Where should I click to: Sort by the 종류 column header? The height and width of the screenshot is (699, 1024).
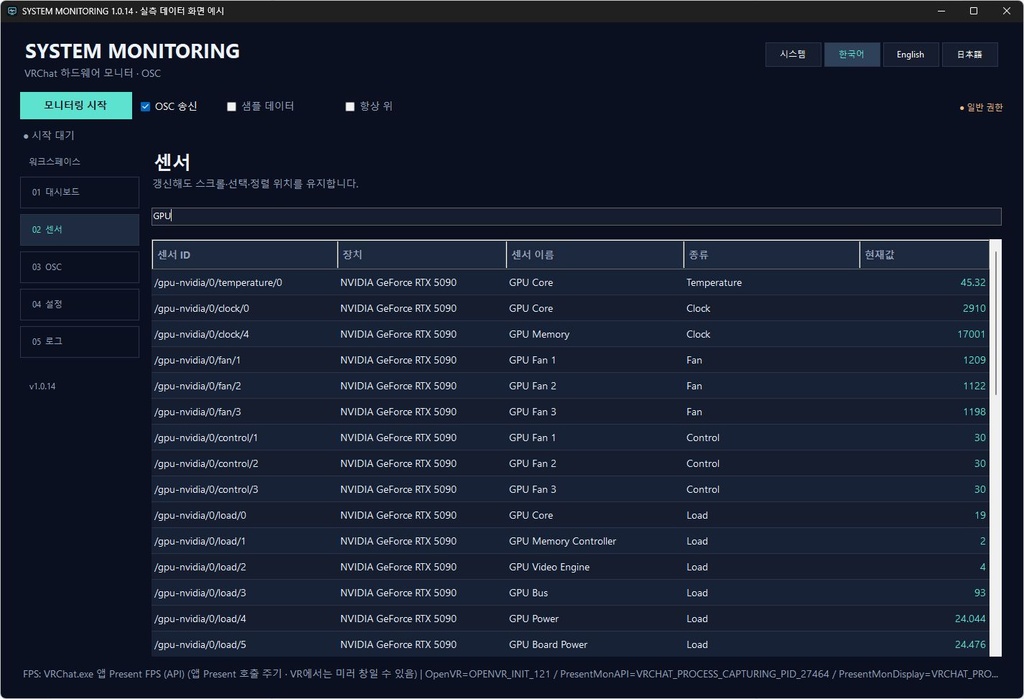[x=772, y=255]
